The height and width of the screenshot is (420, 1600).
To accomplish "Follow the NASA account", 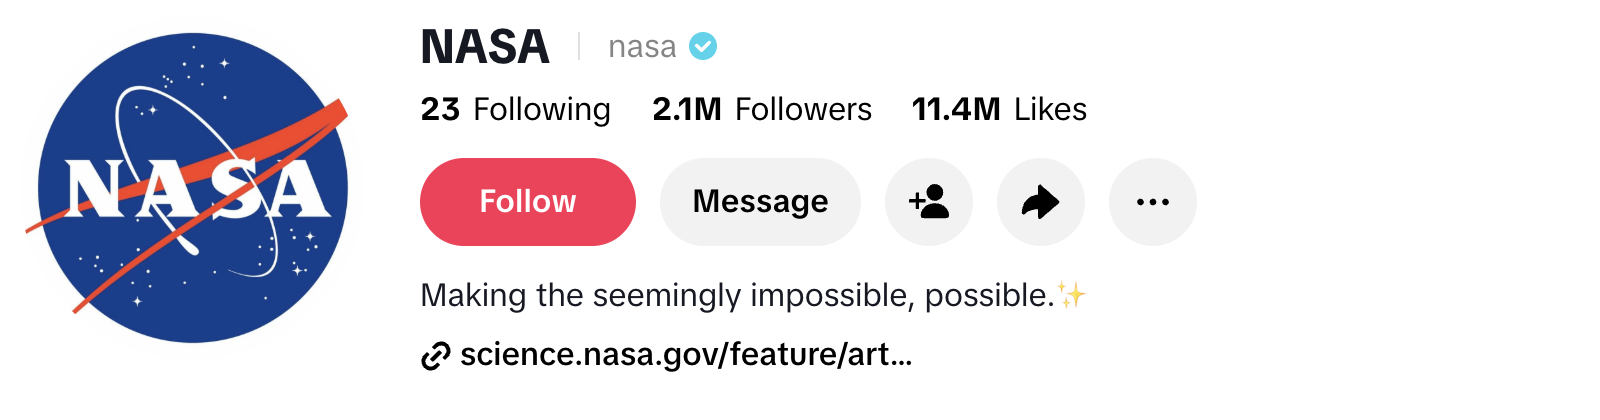I will 528,202.
